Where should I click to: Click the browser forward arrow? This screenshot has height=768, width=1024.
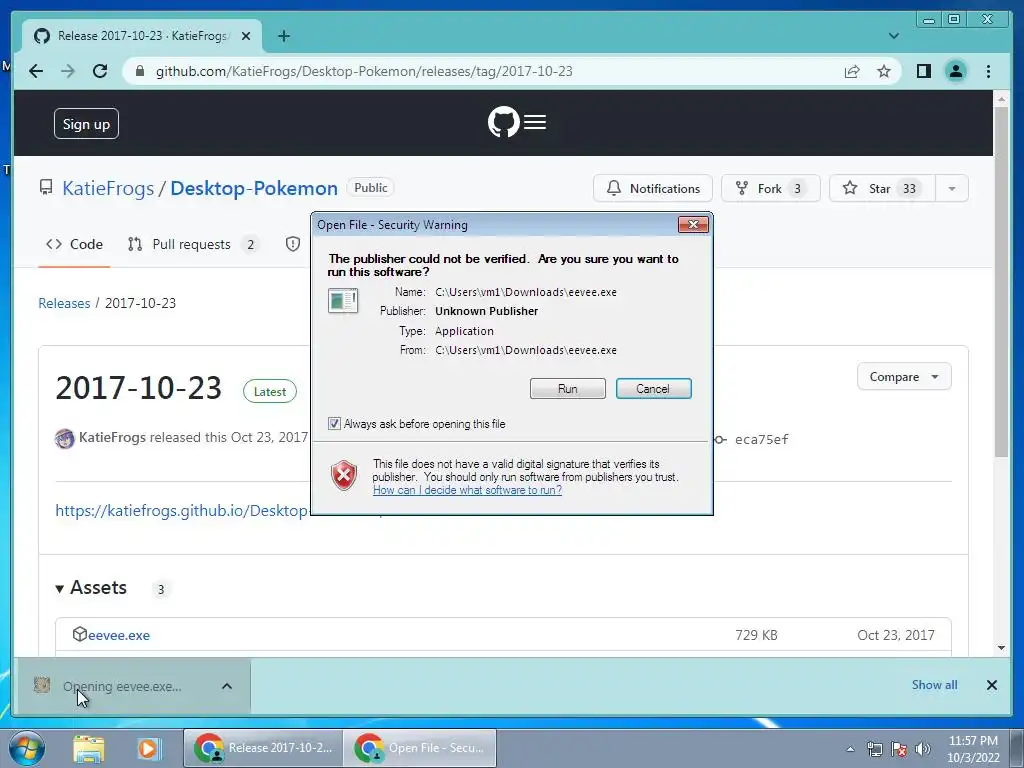coord(68,71)
